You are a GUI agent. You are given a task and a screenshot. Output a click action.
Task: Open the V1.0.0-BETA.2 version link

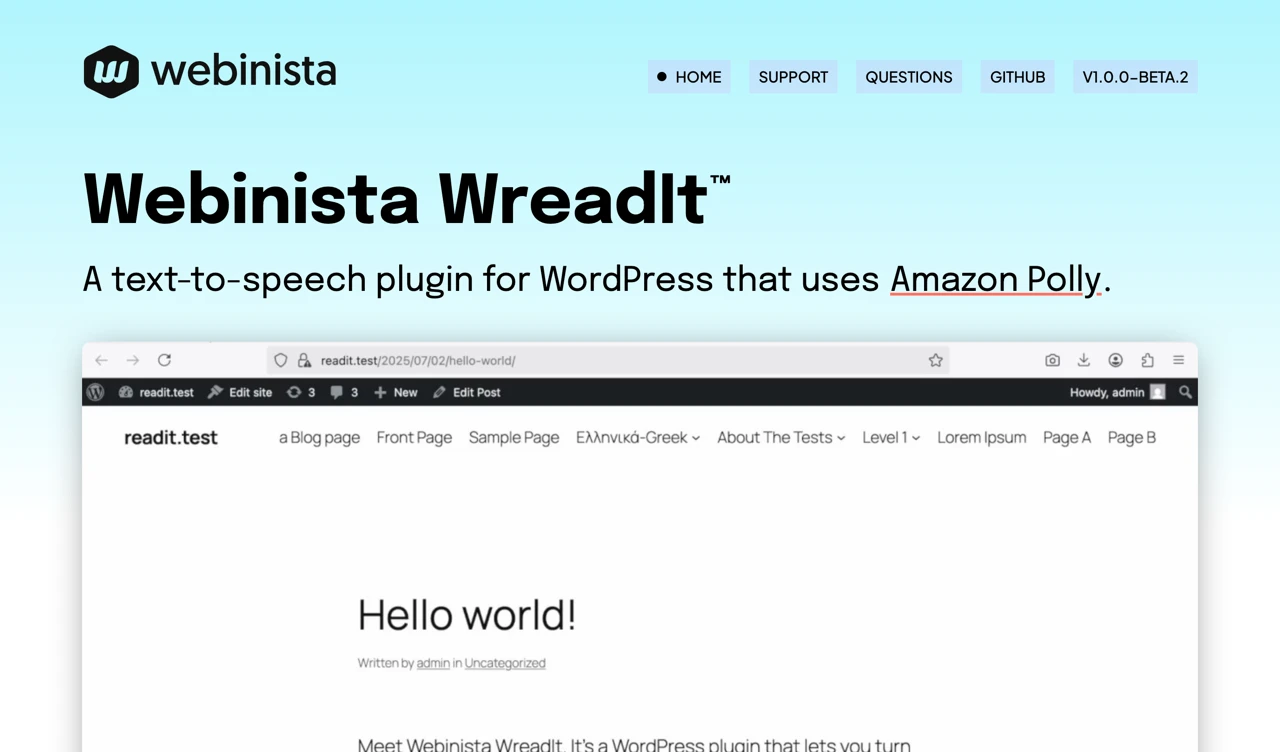pyautogui.click(x=1135, y=77)
